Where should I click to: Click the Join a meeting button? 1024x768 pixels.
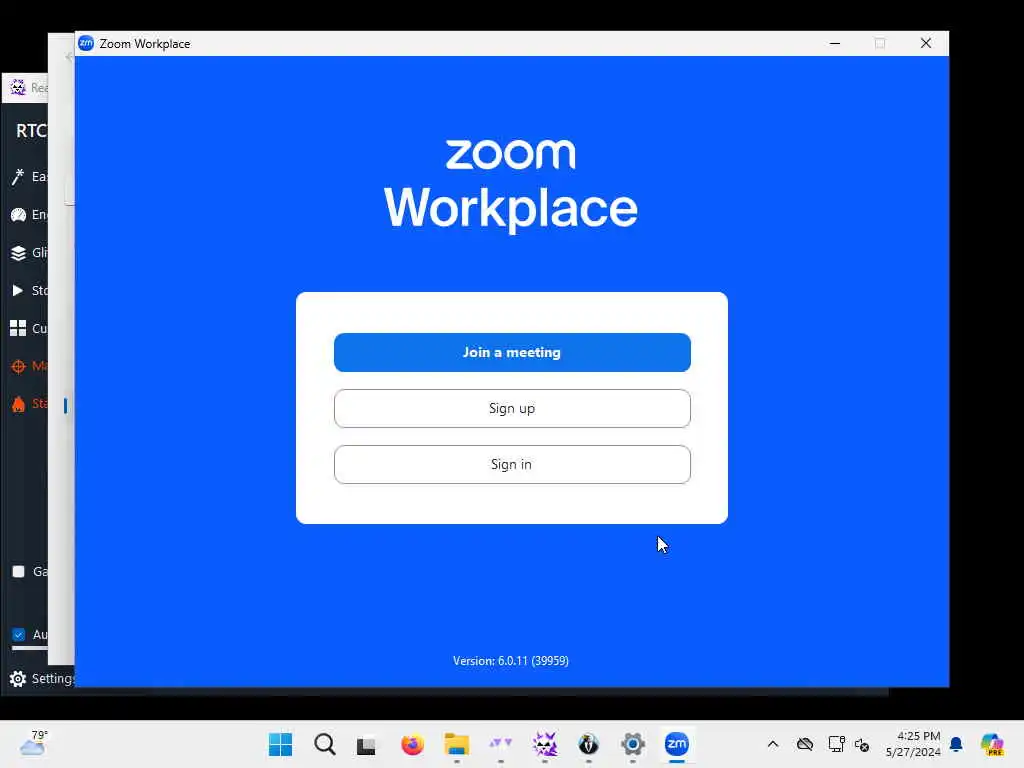512,353
